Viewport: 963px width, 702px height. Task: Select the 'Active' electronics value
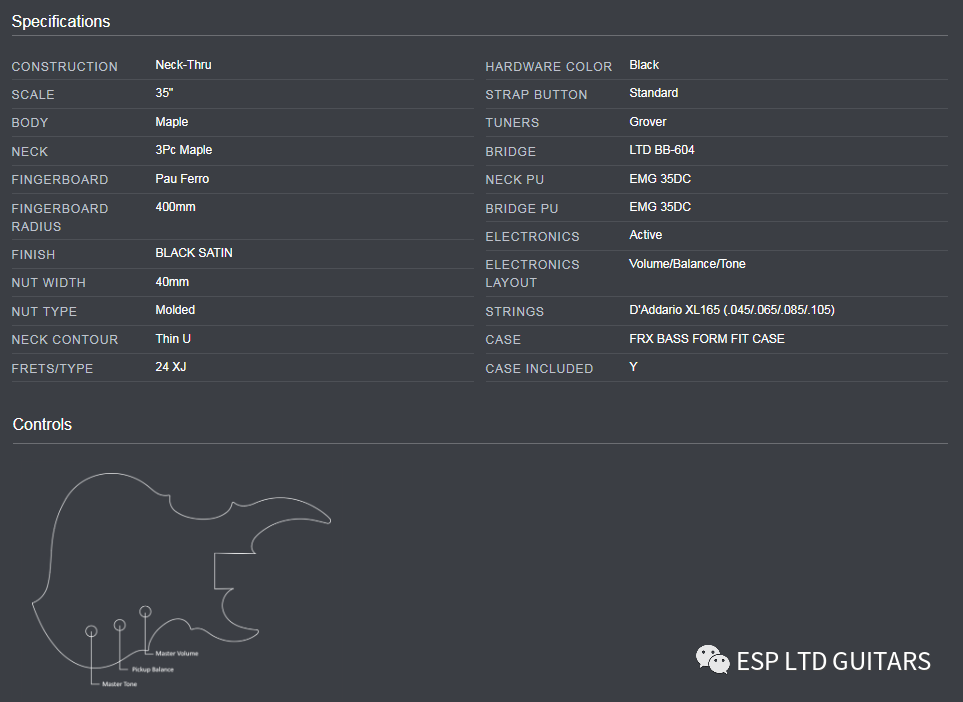coord(645,235)
